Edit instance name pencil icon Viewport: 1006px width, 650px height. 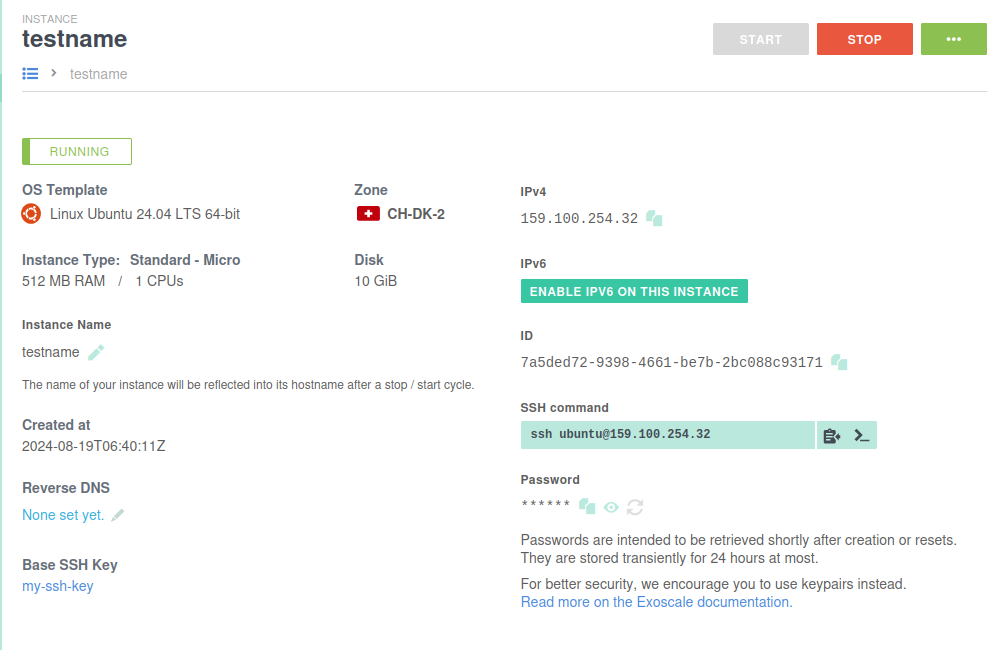[96, 352]
